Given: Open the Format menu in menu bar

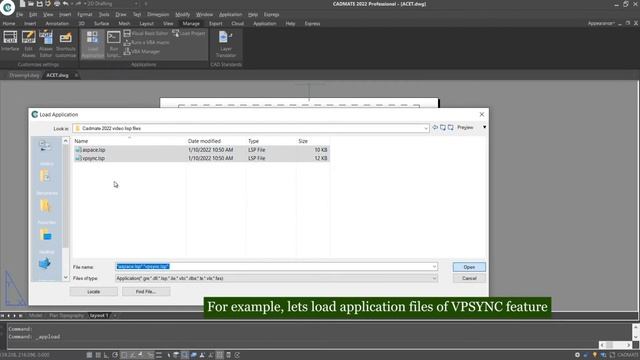Looking at the screenshot, I should [x=85, y=14].
